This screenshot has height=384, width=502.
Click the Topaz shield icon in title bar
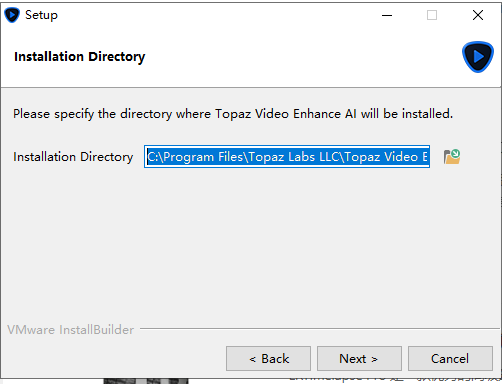coord(12,15)
